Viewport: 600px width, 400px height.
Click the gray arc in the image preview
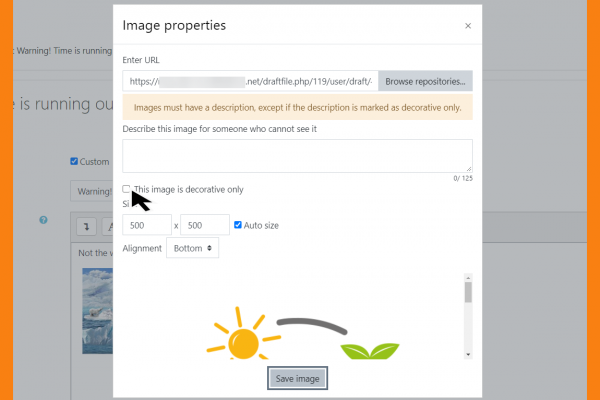click(311, 324)
